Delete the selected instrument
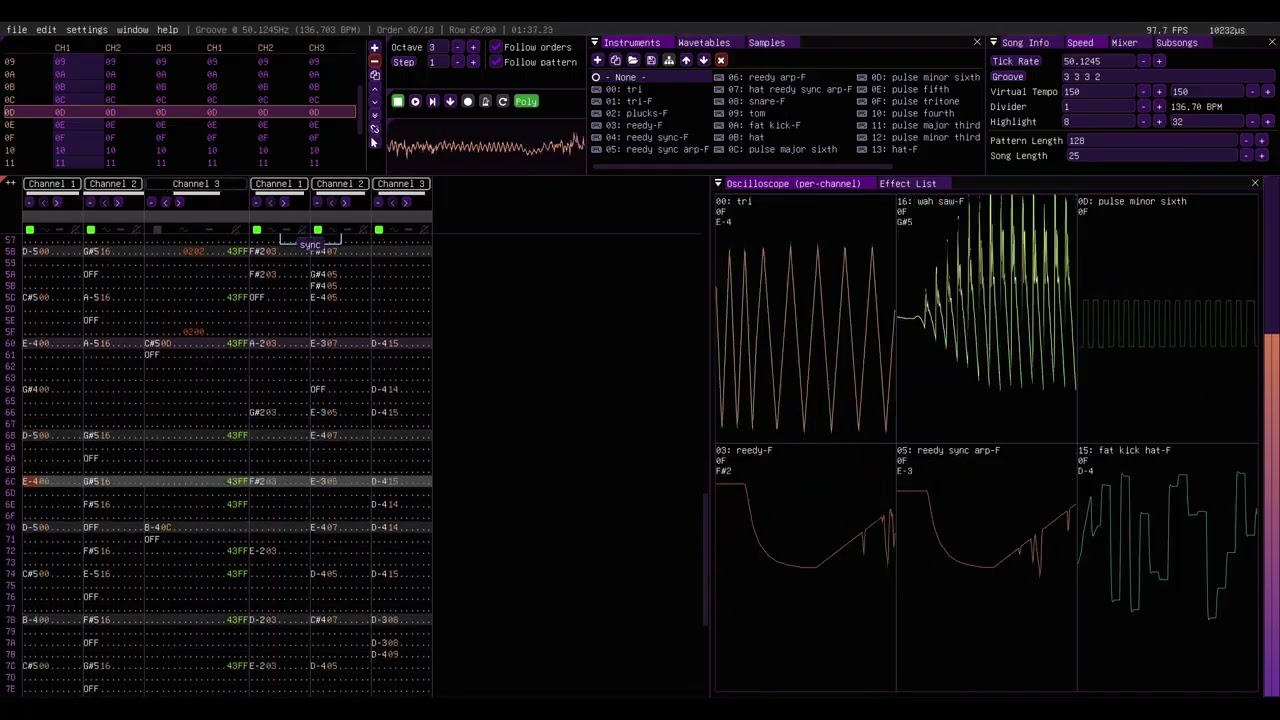1280x720 pixels. (x=721, y=60)
